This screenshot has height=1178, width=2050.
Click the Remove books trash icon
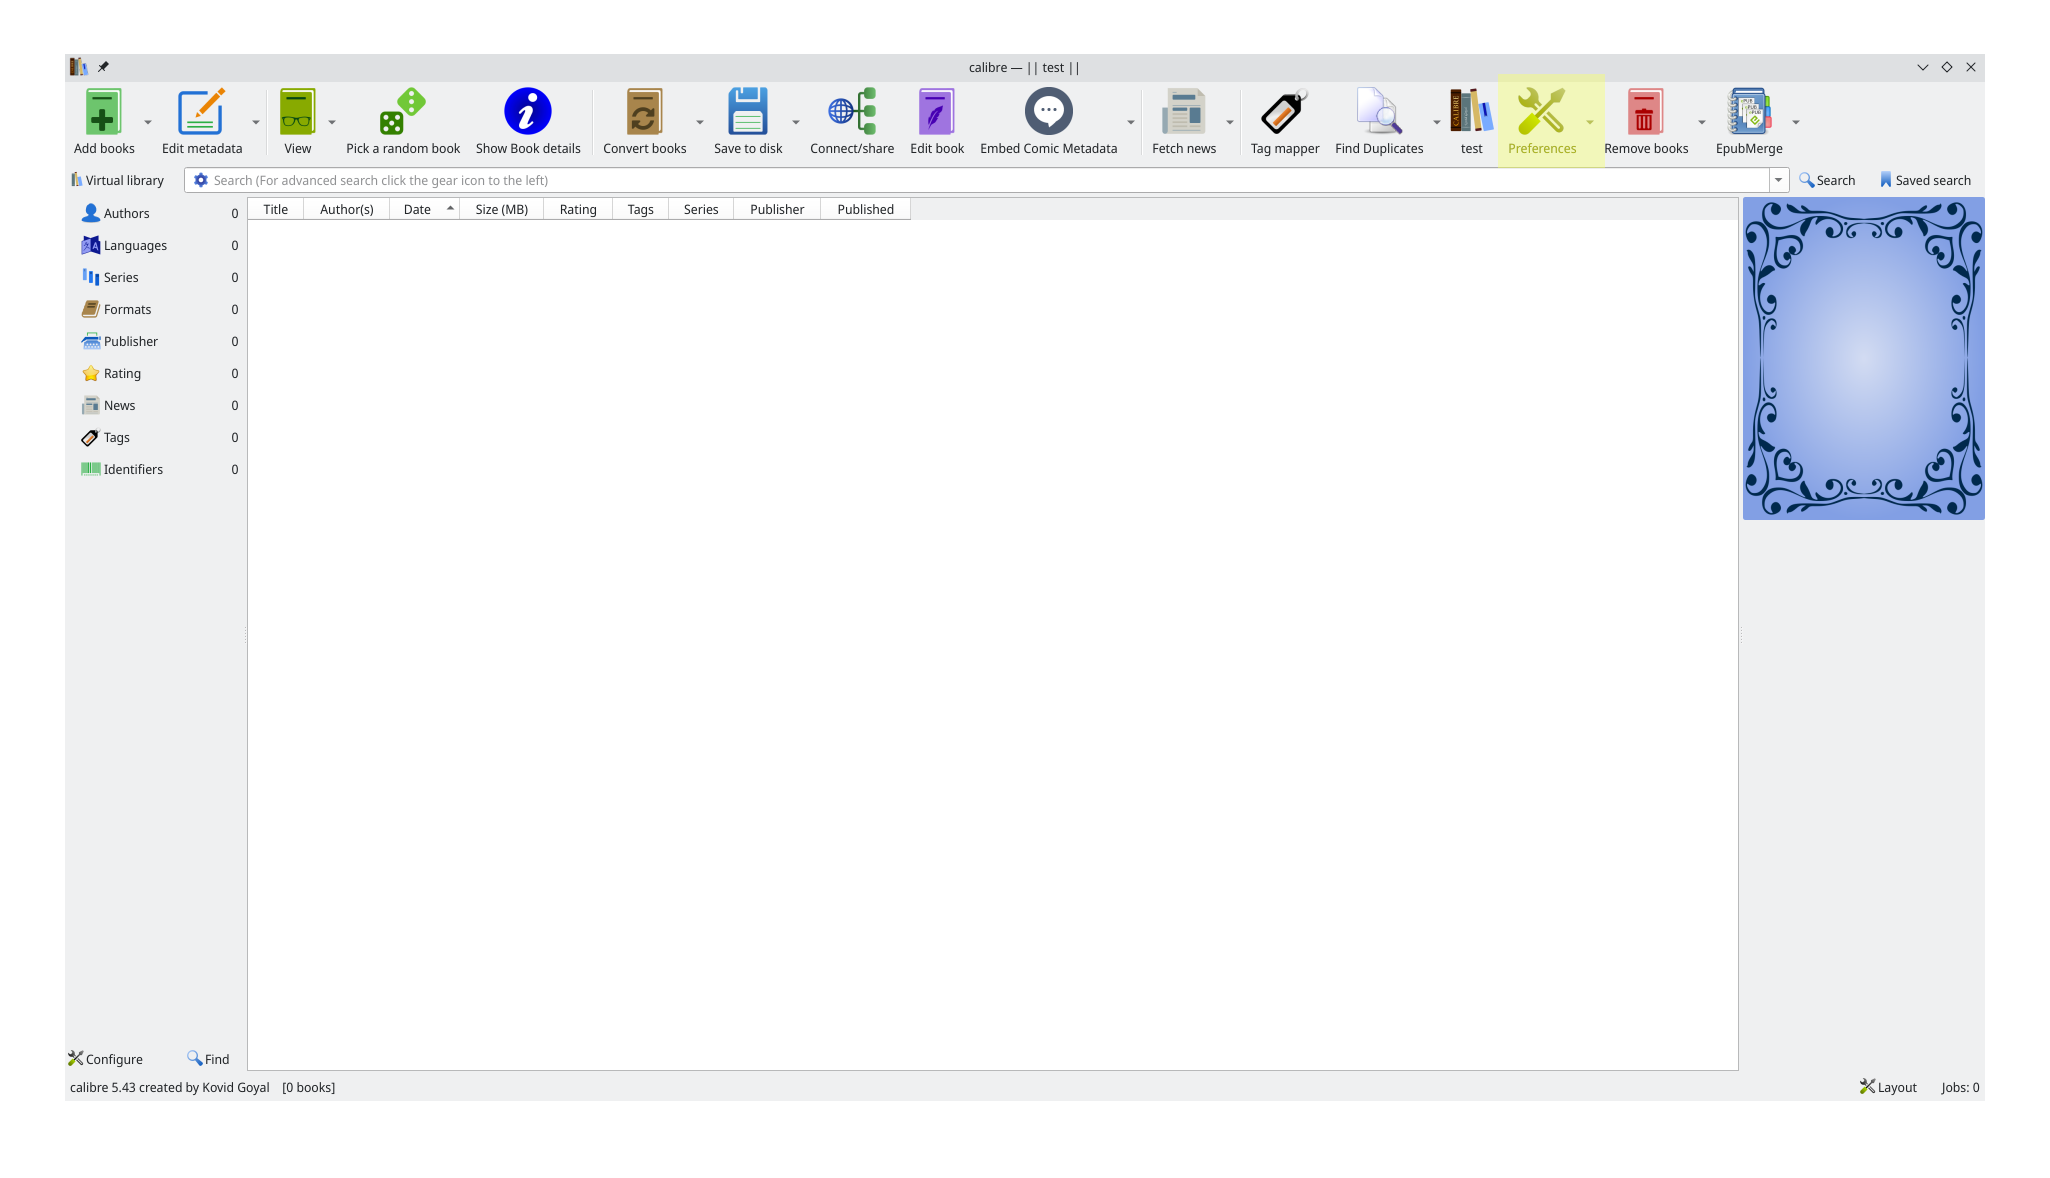[x=1645, y=112]
